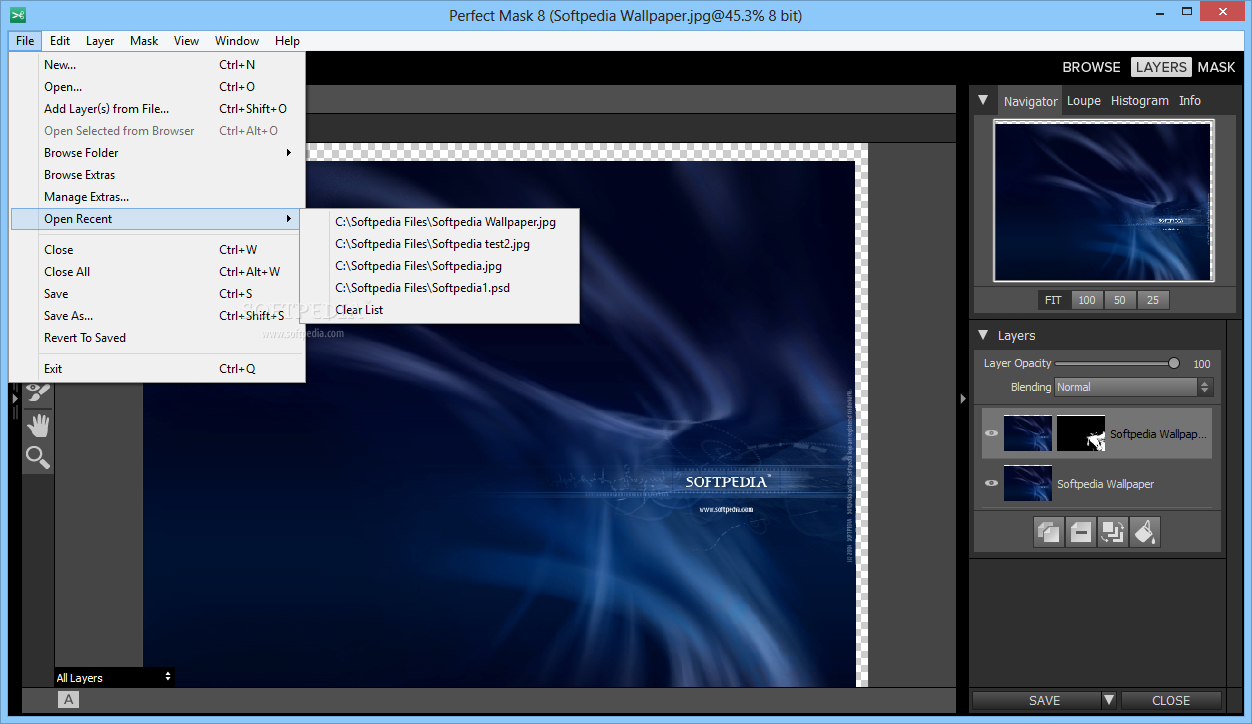Hide the bottom Softpedia Wallpaper layer
This screenshot has height=724, width=1252.
pyautogui.click(x=991, y=483)
